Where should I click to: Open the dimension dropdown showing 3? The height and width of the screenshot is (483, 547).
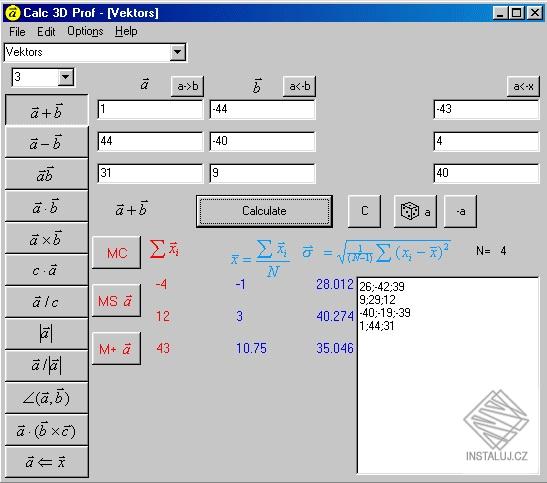(x=66, y=77)
